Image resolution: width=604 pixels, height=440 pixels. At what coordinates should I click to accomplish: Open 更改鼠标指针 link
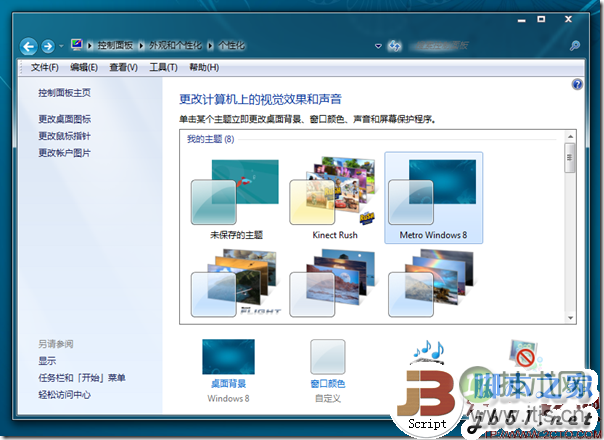point(64,136)
